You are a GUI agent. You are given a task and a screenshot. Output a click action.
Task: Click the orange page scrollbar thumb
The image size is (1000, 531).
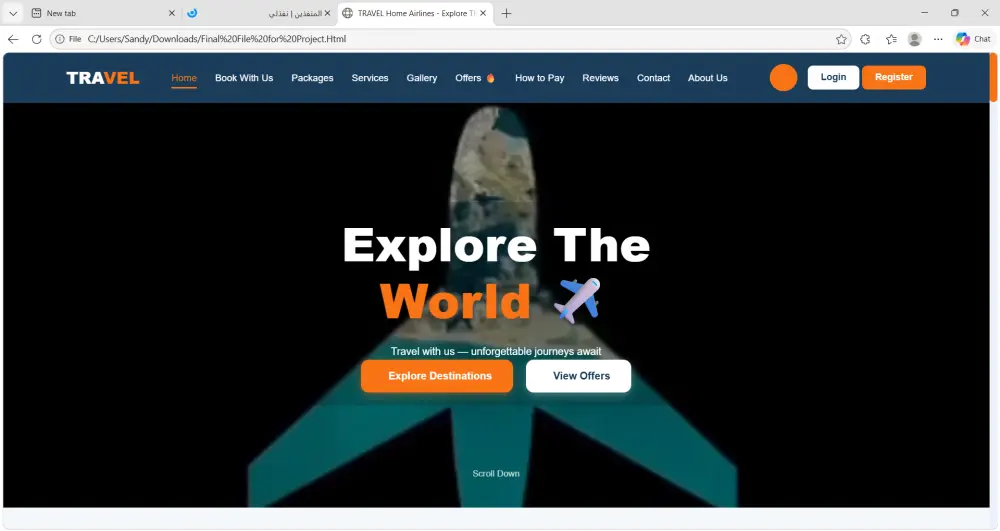click(994, 77)
